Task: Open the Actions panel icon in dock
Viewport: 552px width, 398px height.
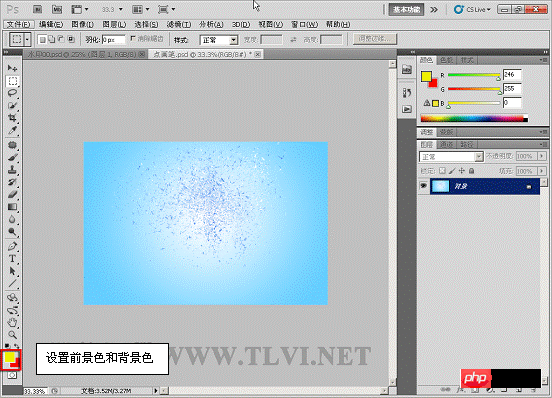Action: pos(407,109)
